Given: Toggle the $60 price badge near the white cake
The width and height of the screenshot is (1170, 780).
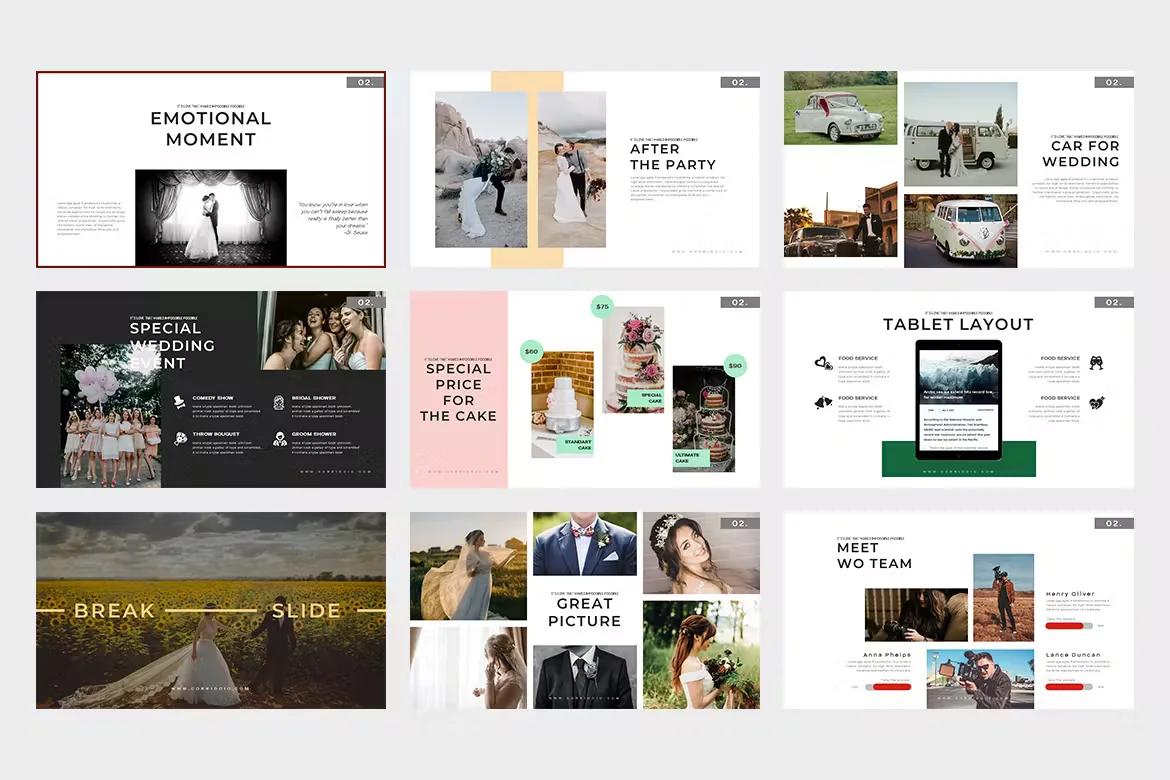Looking at the screenshot, I should tap(530, 351).
